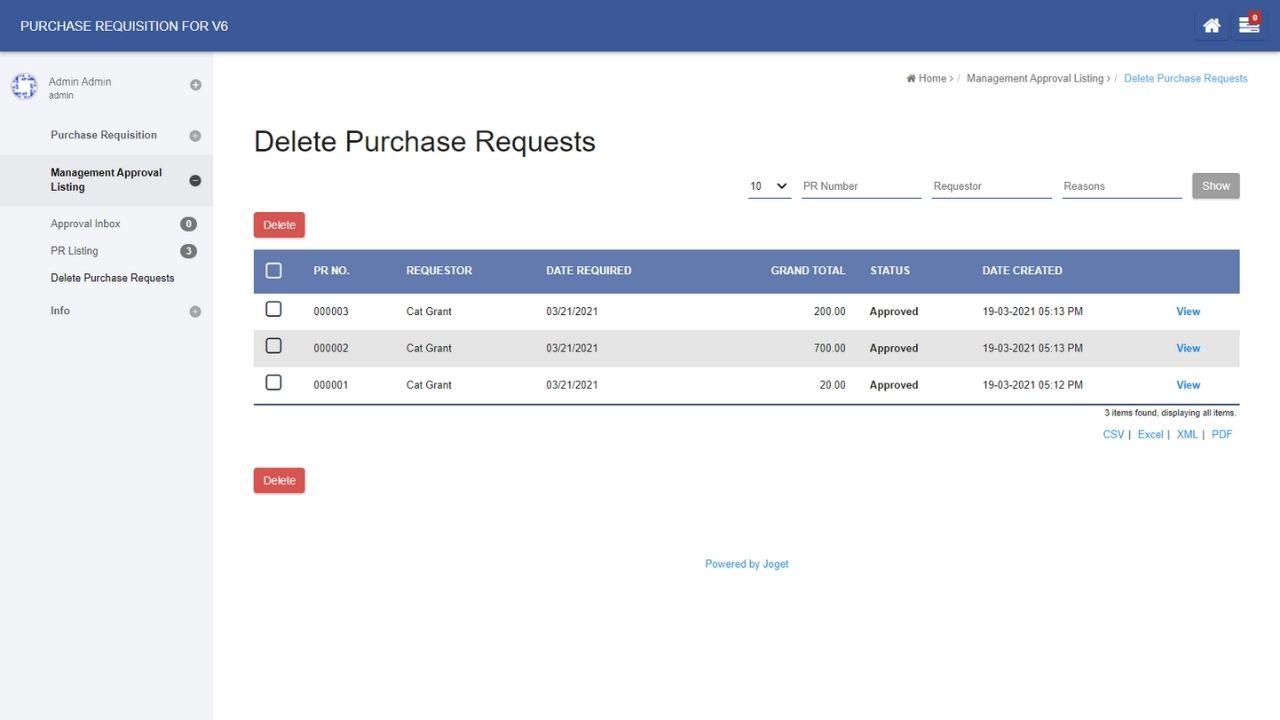Open the inbox notification icon
The image size is (1280, 720).
(1249, 26)
